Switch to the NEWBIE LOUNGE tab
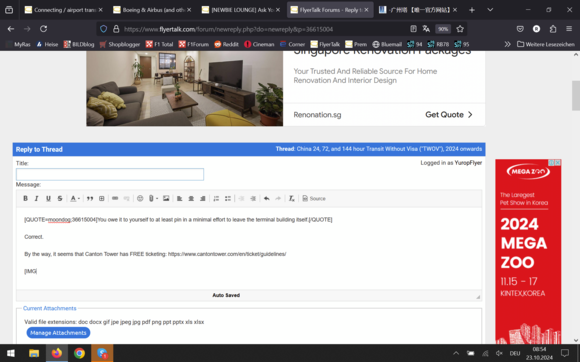Viewport: 580px width, 362px height. (241, 10)
